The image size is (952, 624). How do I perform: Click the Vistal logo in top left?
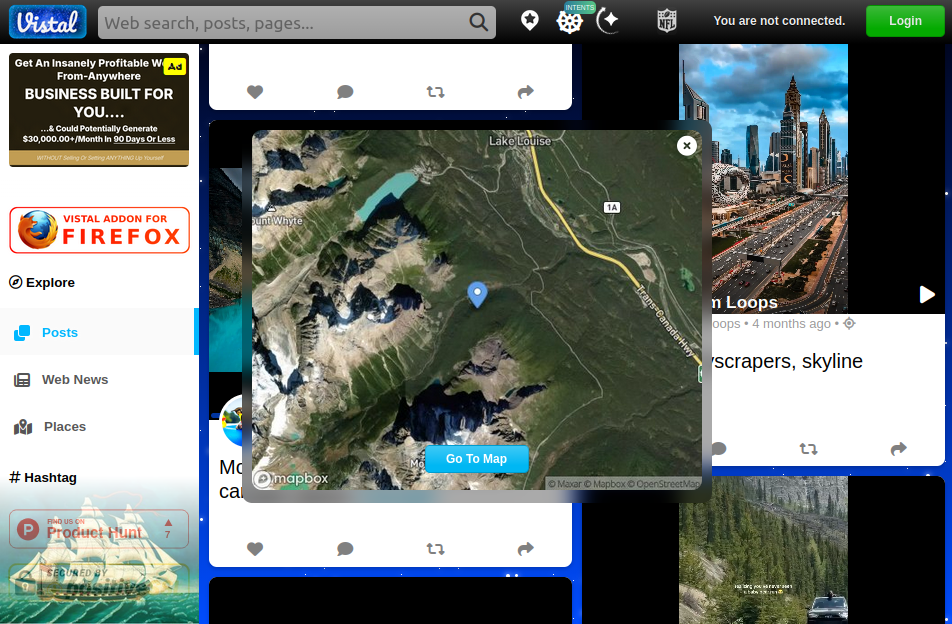tap(47, 20)
